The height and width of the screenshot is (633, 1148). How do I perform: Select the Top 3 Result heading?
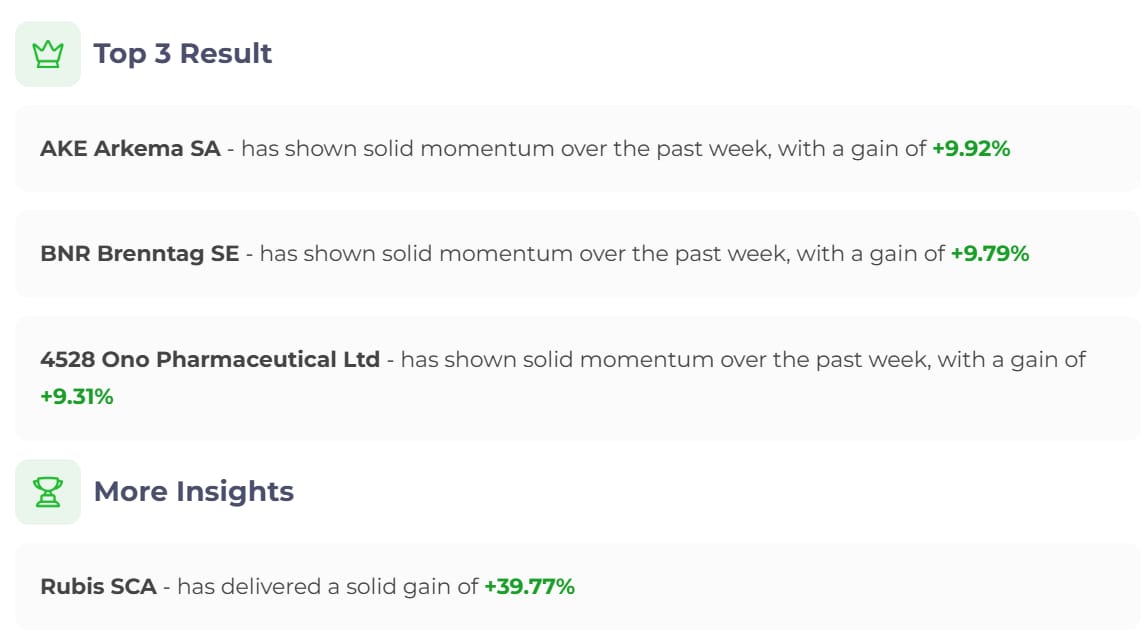(x=182, y=54)
